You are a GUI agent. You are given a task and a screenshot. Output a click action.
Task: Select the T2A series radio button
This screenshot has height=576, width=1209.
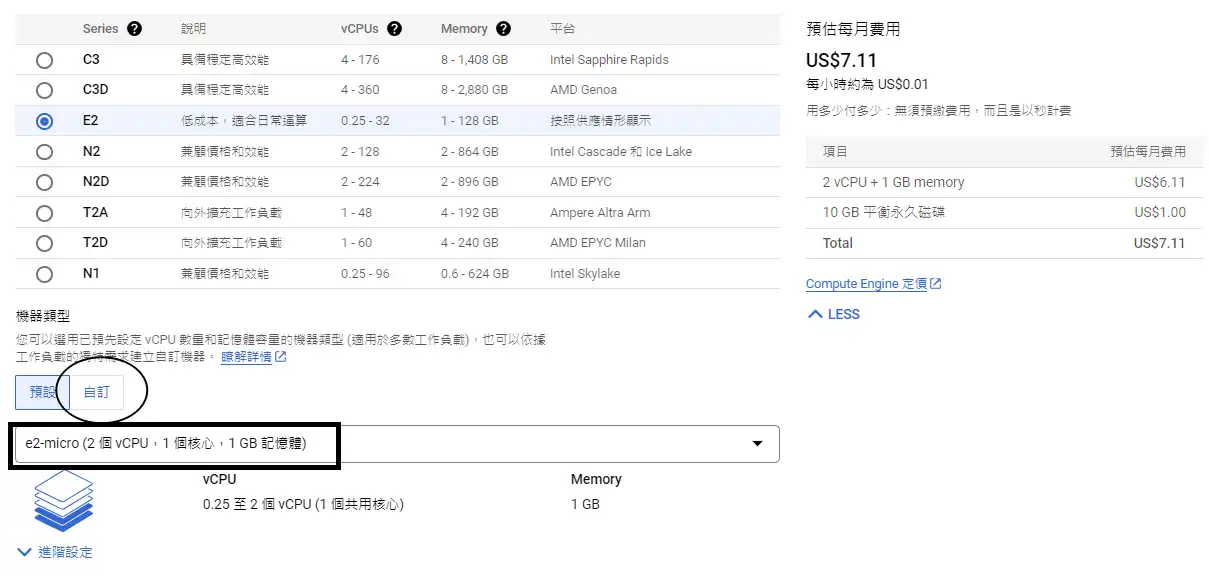tap(44, 213)
